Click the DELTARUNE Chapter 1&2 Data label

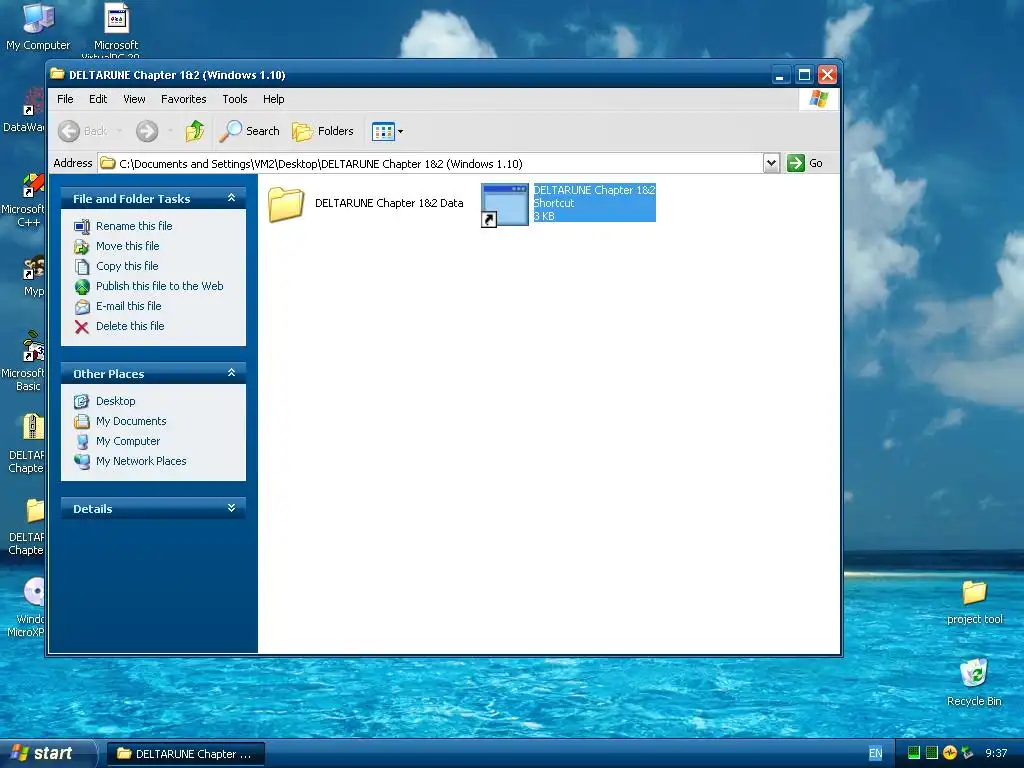tap(389, 203)
